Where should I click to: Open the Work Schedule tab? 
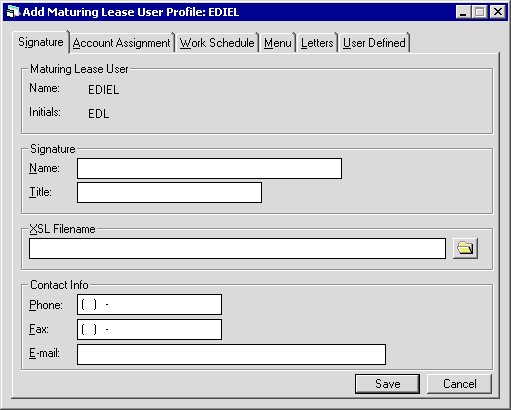click(217, 43)
